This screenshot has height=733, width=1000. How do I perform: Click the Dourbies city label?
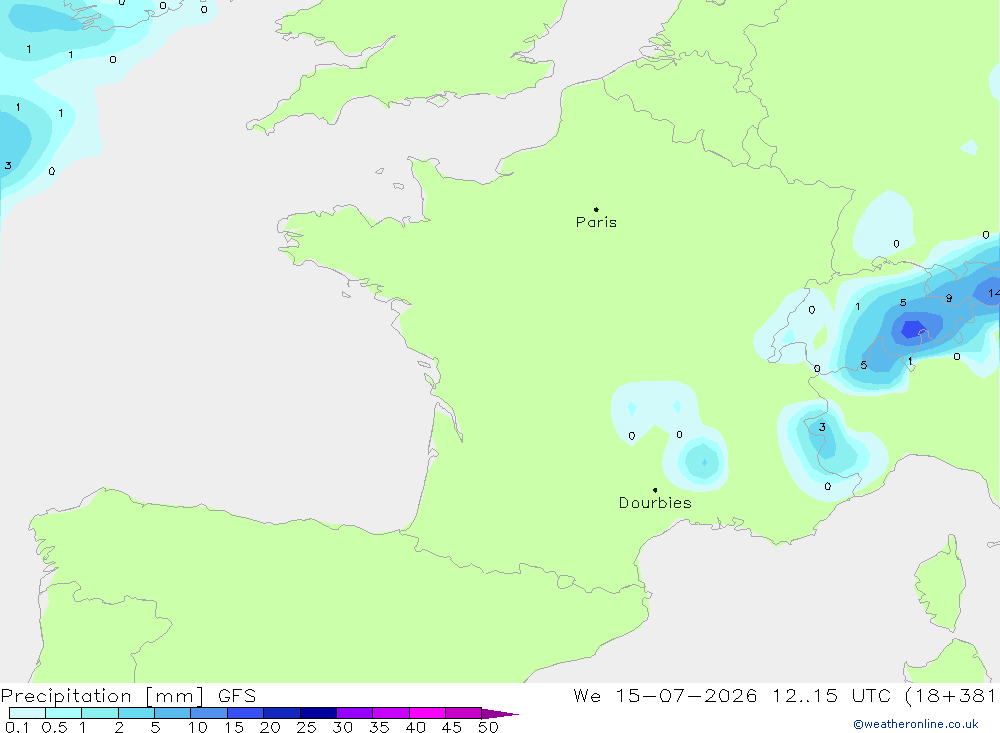pos(655,503)
